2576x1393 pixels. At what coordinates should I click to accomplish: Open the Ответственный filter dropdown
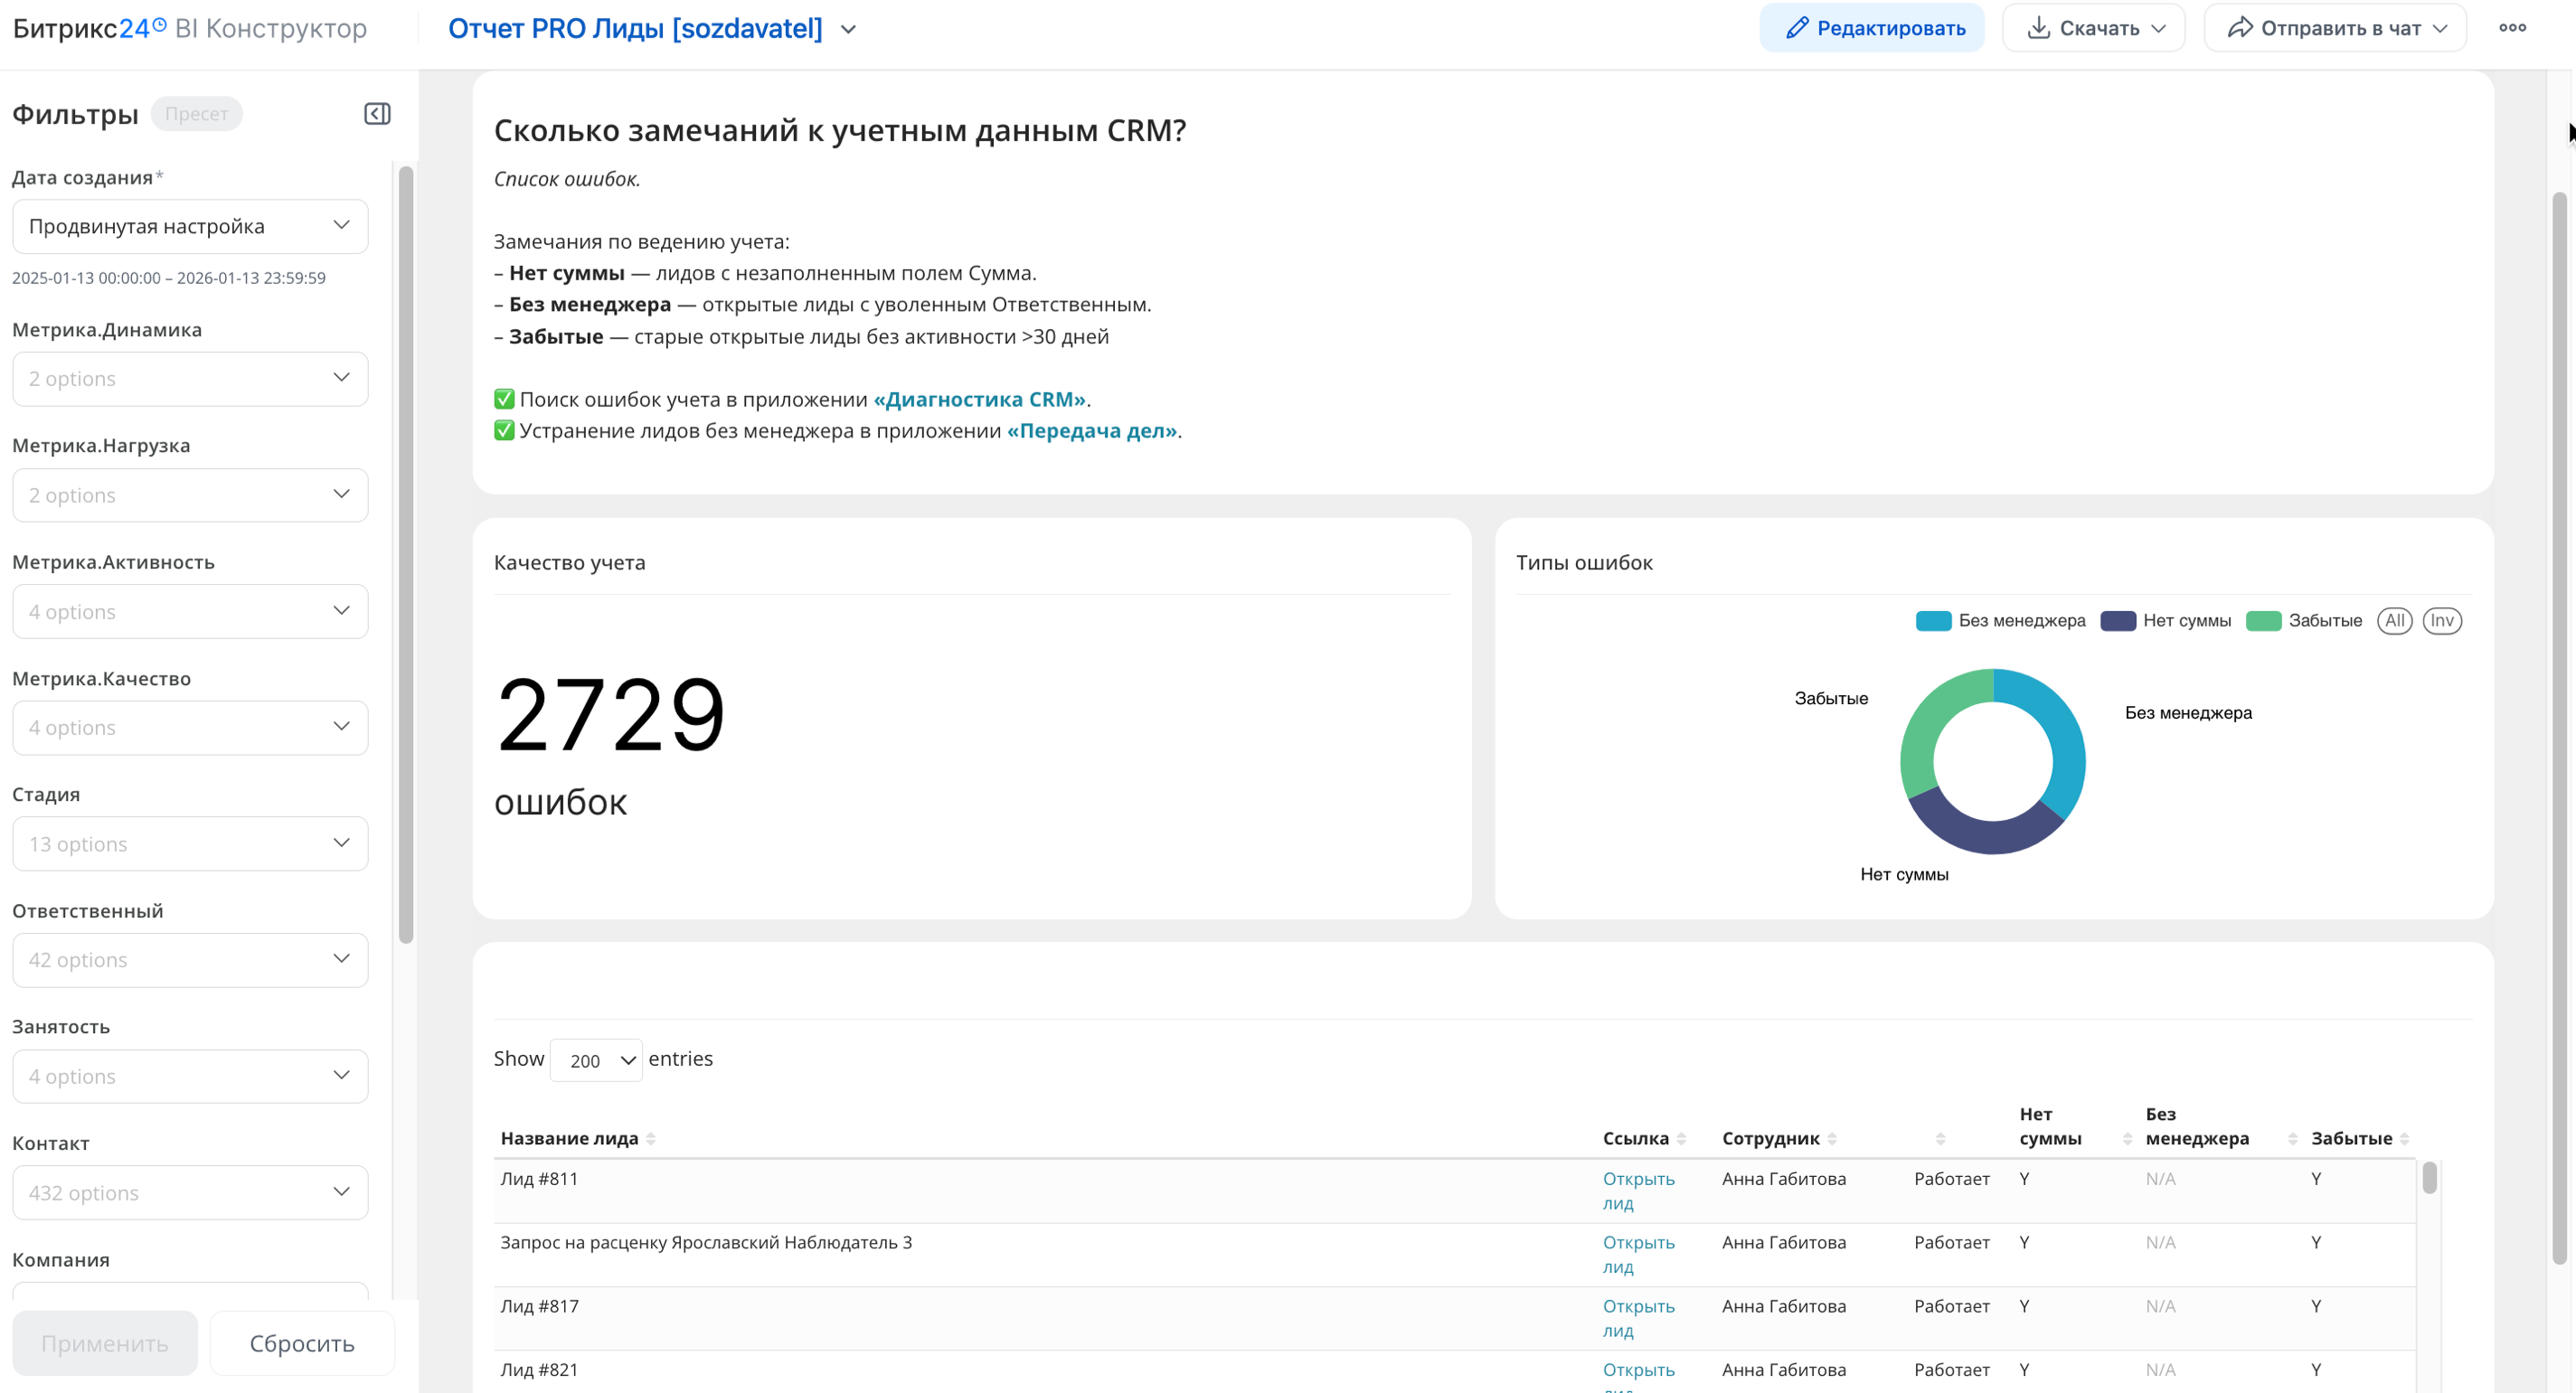coord(190,960)
